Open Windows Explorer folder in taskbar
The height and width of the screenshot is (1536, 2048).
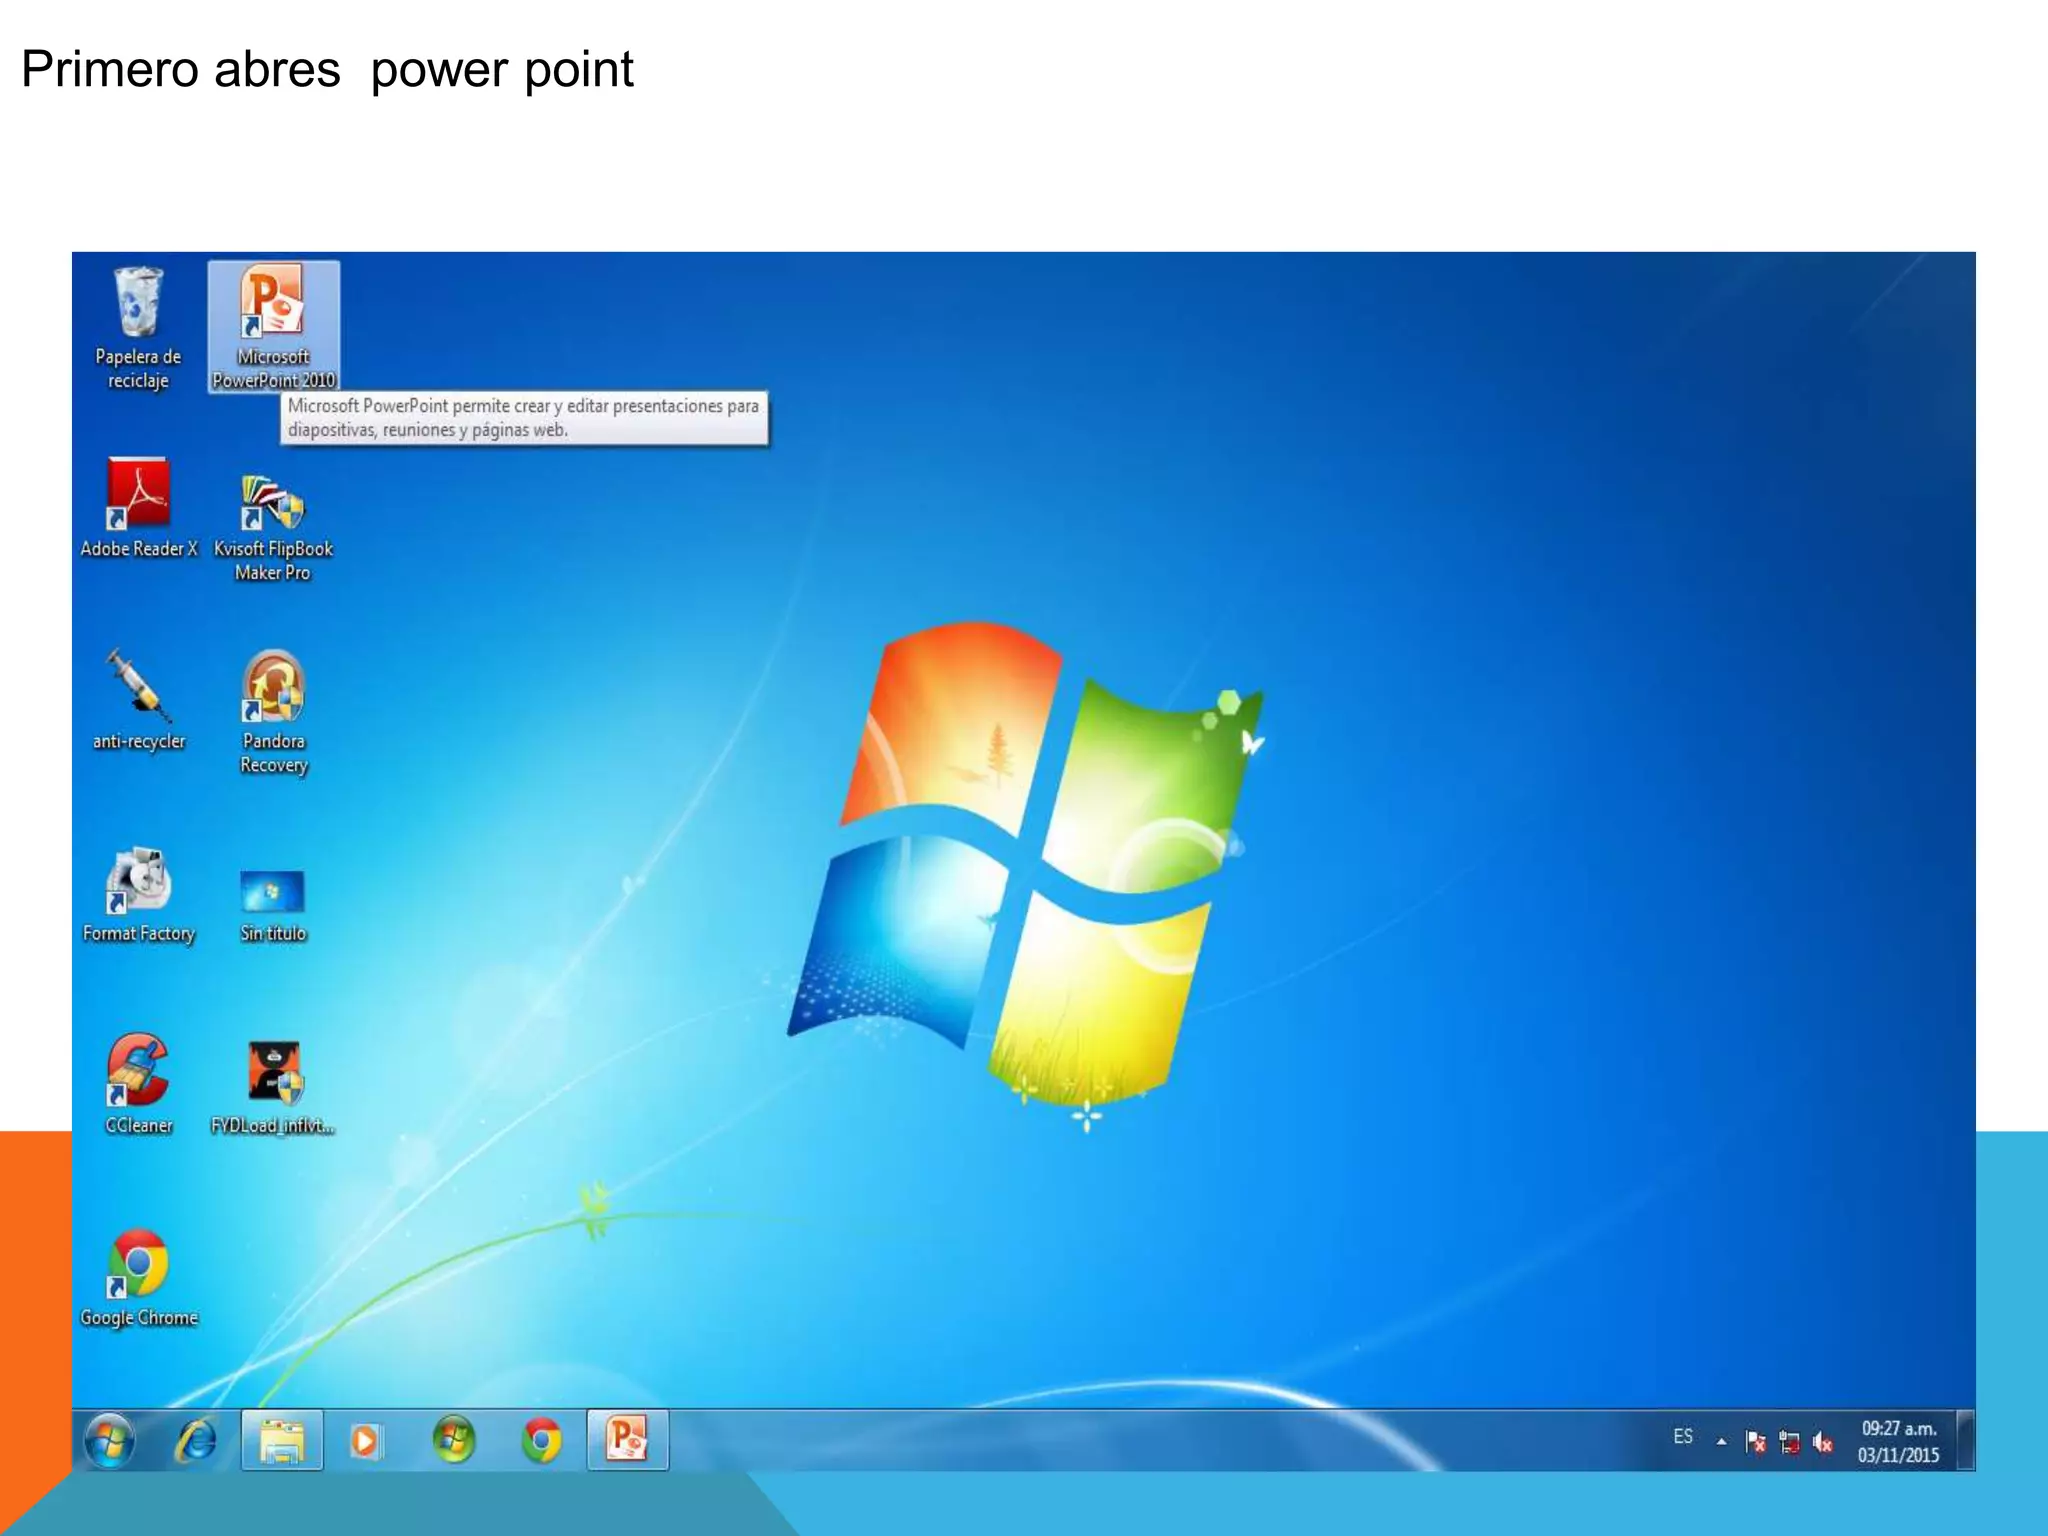282,1441
